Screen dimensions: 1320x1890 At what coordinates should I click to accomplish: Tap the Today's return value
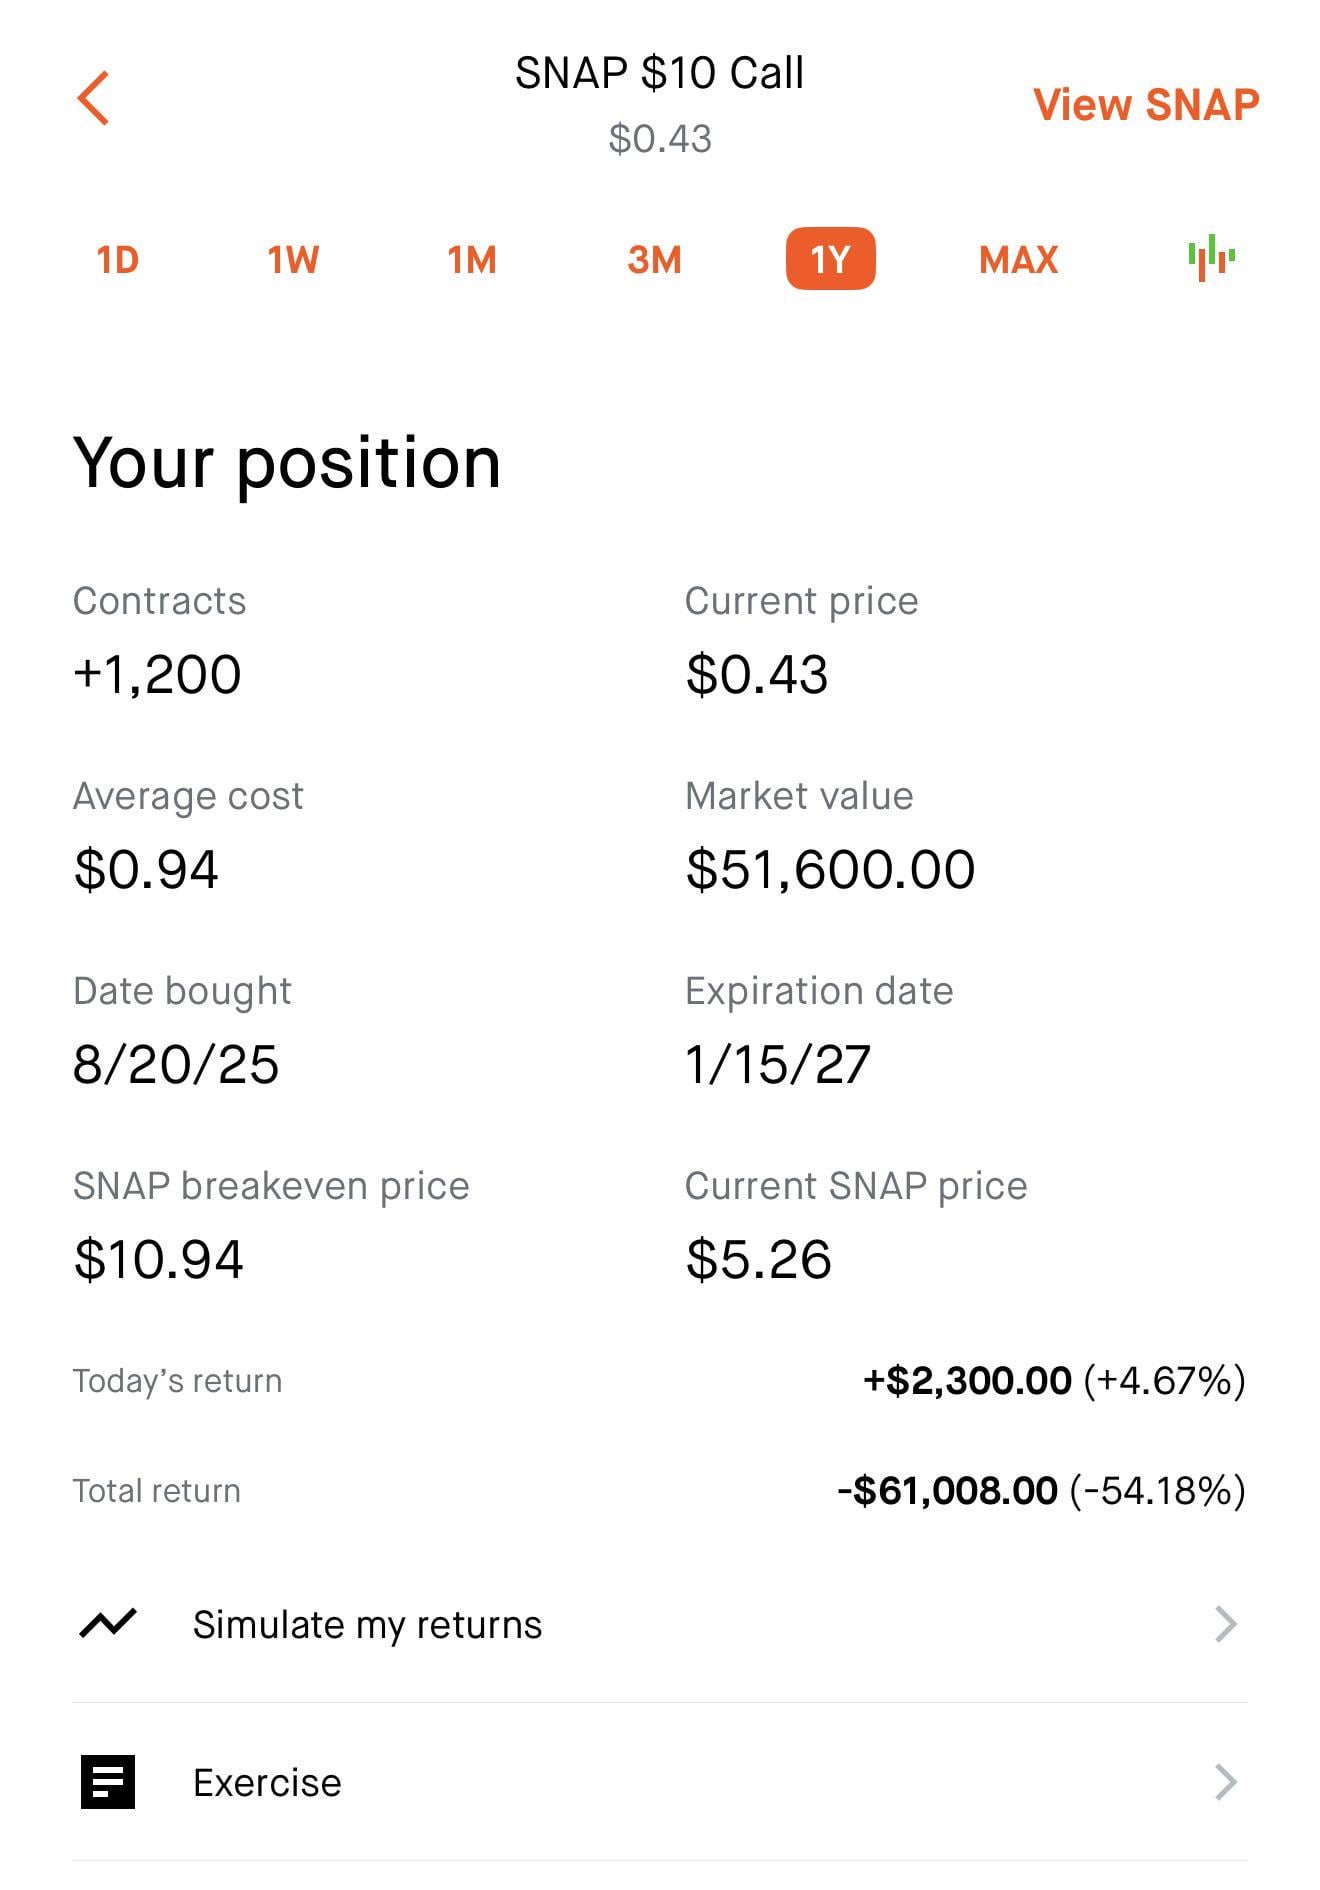pyautogui.click(x=1053, y=1381)
